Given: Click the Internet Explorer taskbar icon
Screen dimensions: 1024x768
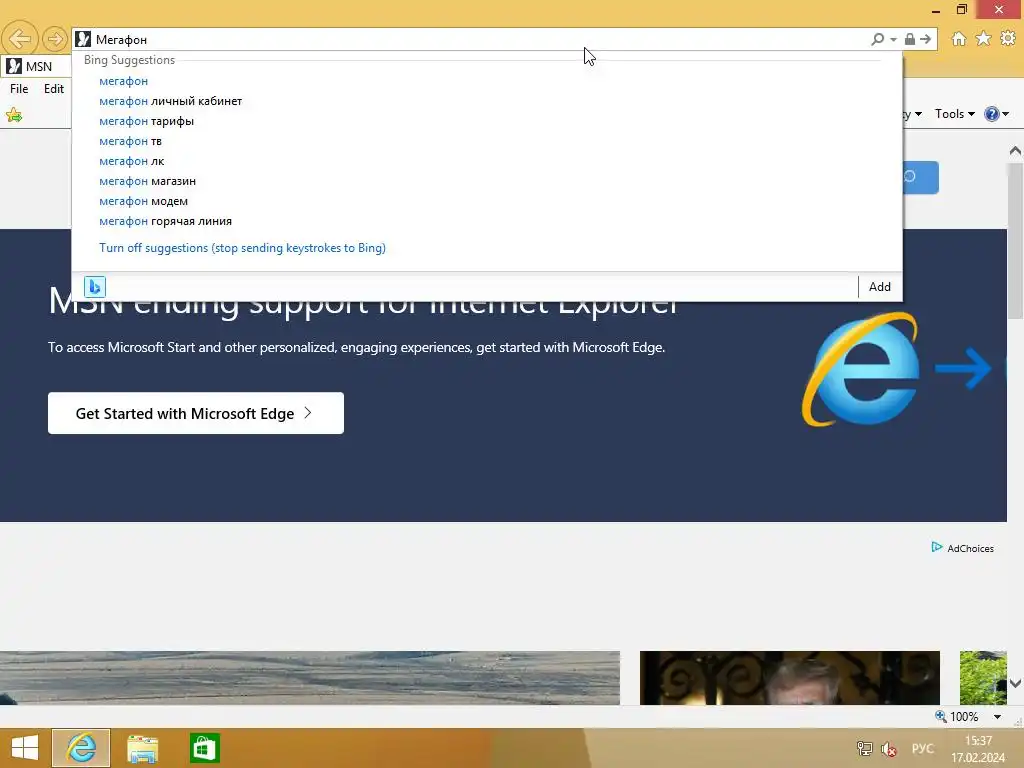Looking at the screenshot, I should [81, 748].
